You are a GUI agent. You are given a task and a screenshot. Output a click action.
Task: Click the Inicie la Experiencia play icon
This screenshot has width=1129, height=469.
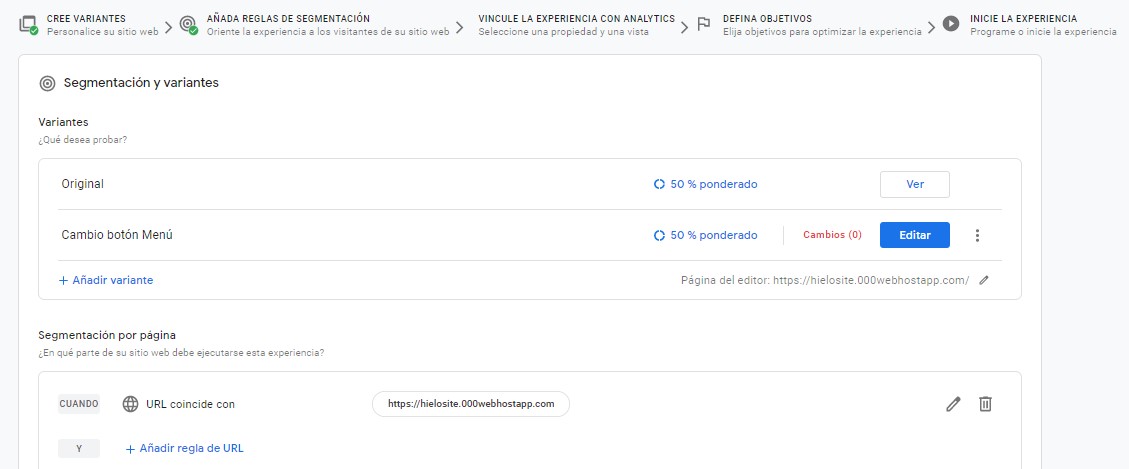(951, 24)
